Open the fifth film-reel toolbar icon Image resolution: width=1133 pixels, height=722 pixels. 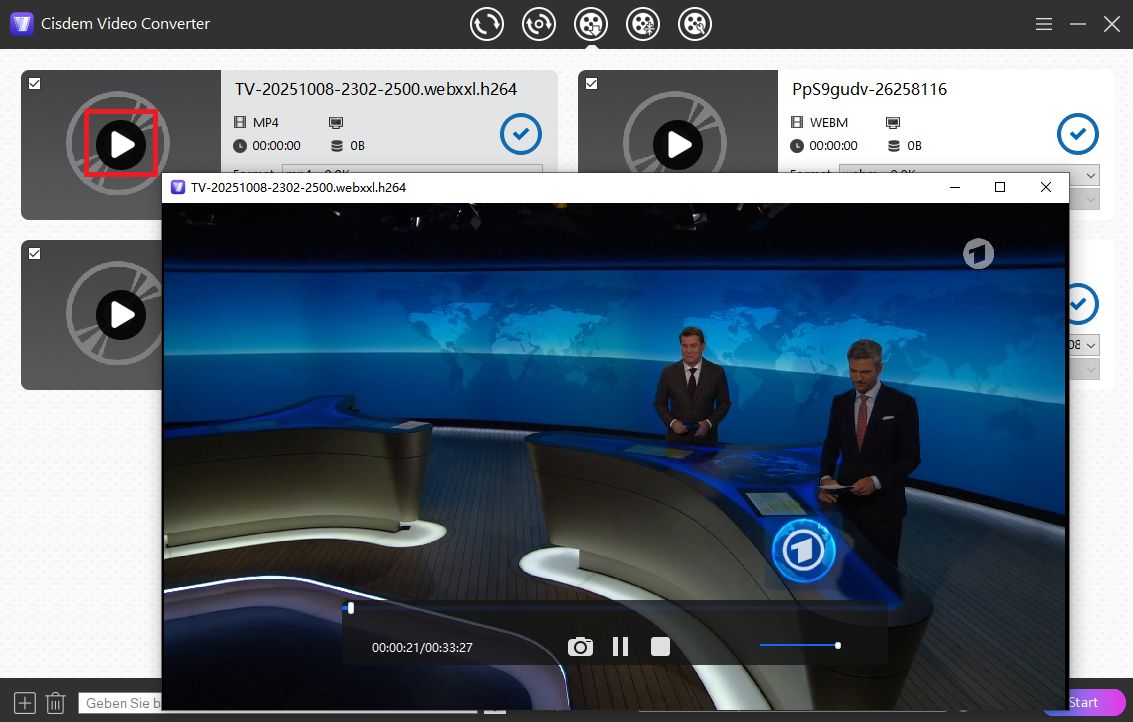(695, 24)
